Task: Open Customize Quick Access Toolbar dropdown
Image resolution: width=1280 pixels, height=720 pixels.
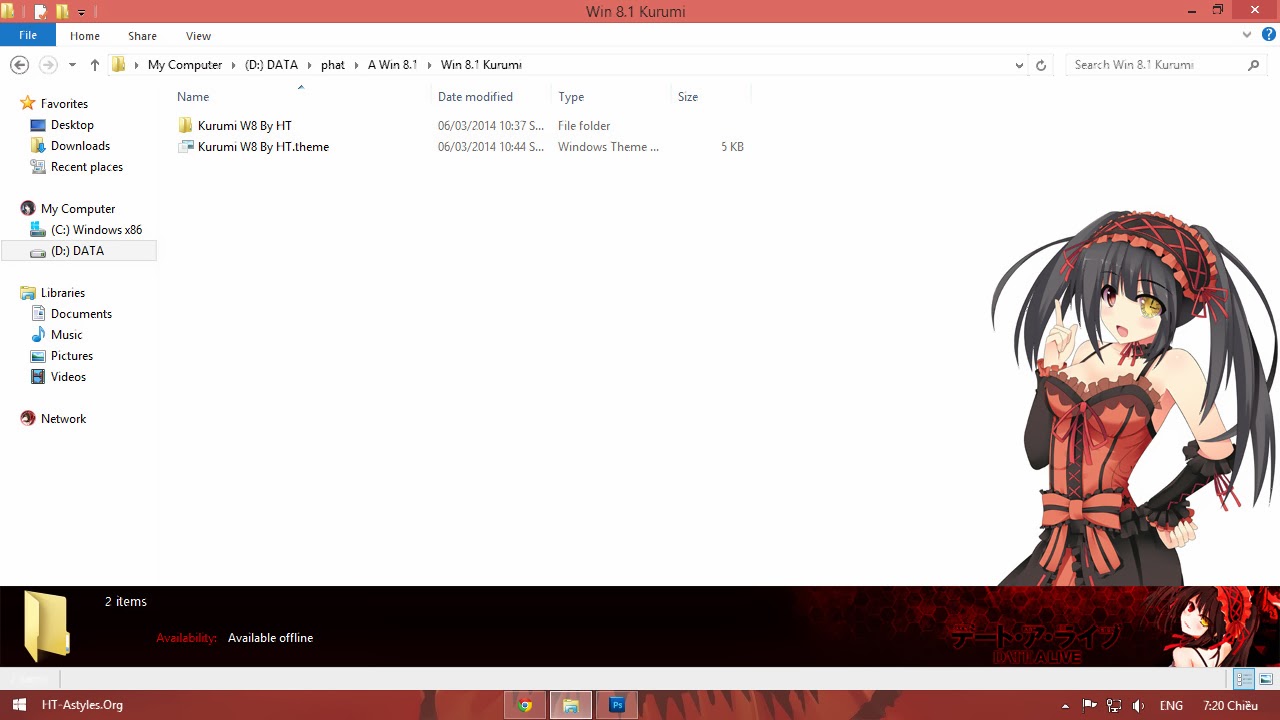Action: point(82,13)
